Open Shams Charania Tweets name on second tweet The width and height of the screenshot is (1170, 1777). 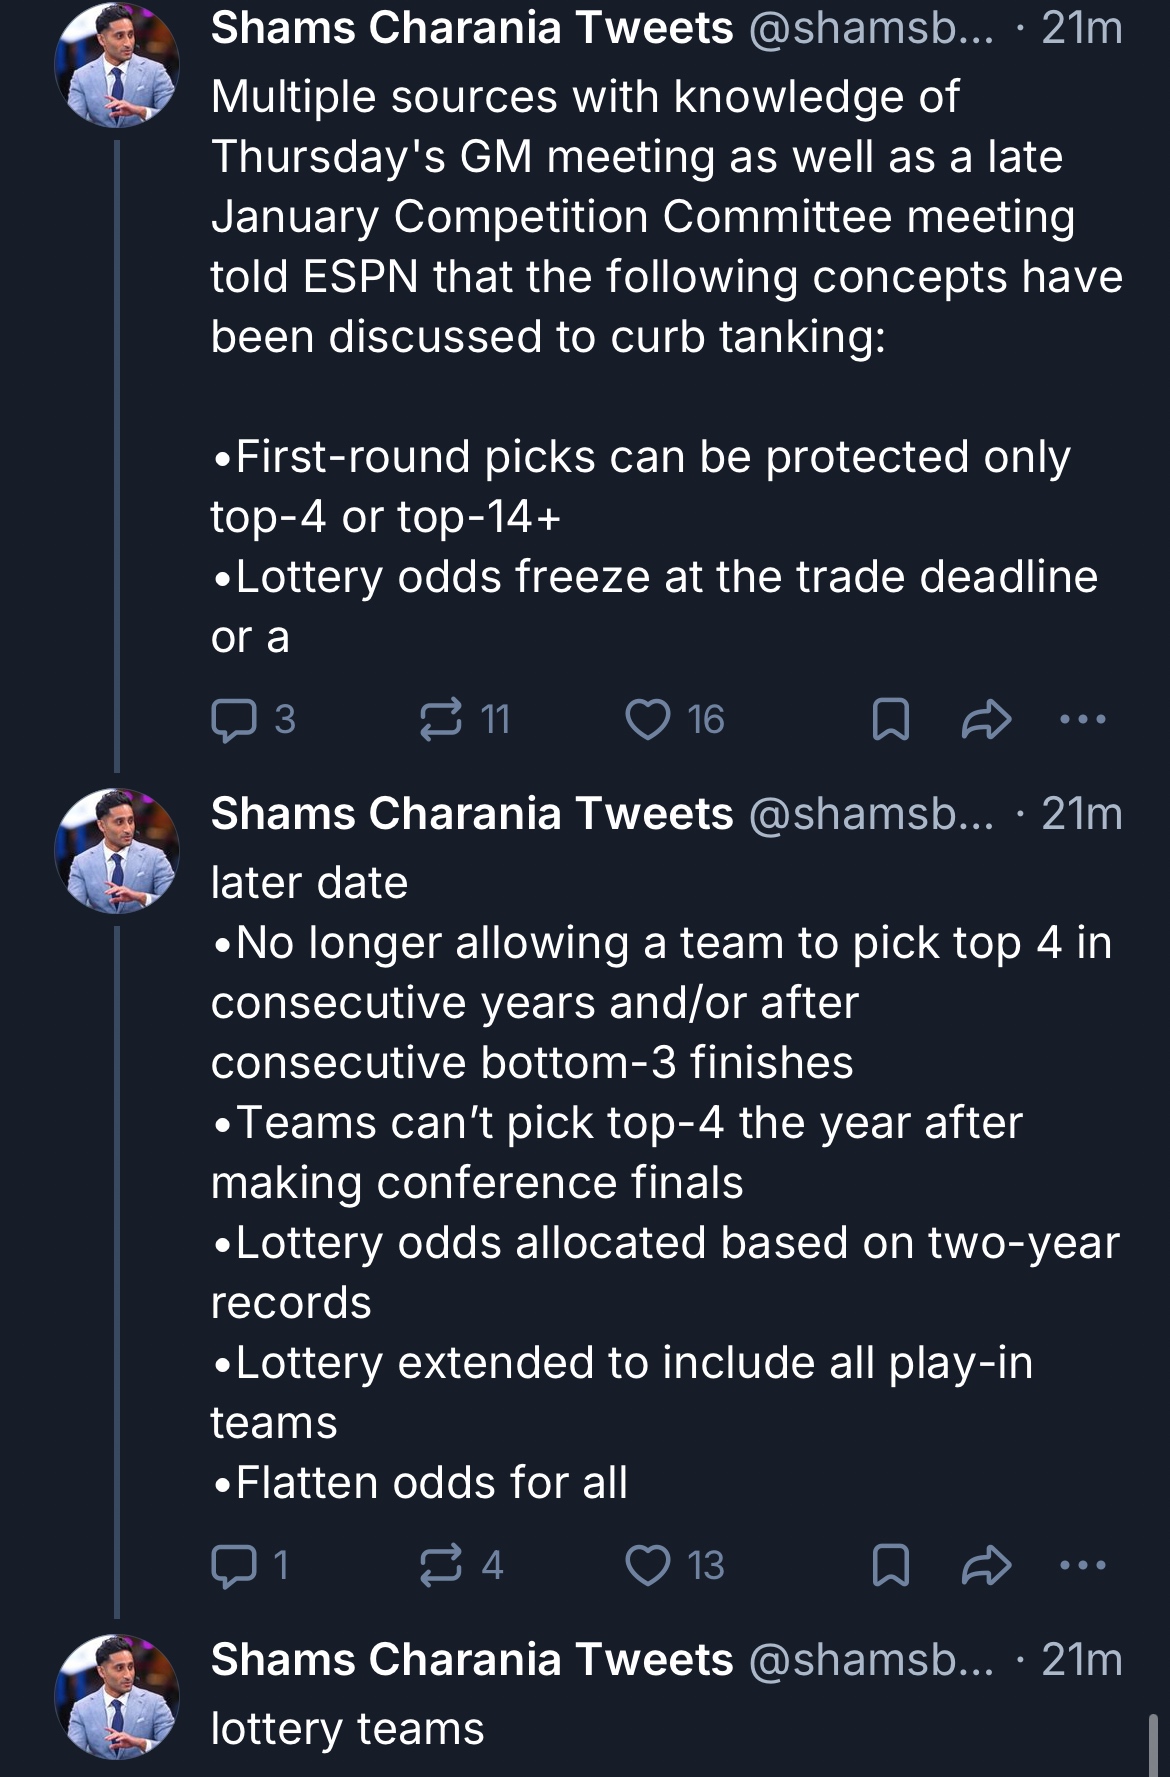pyautogui.click(x=472, y=814)
